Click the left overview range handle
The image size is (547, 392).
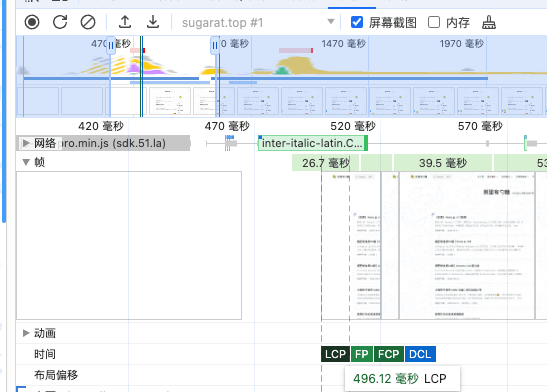[111, 46]
